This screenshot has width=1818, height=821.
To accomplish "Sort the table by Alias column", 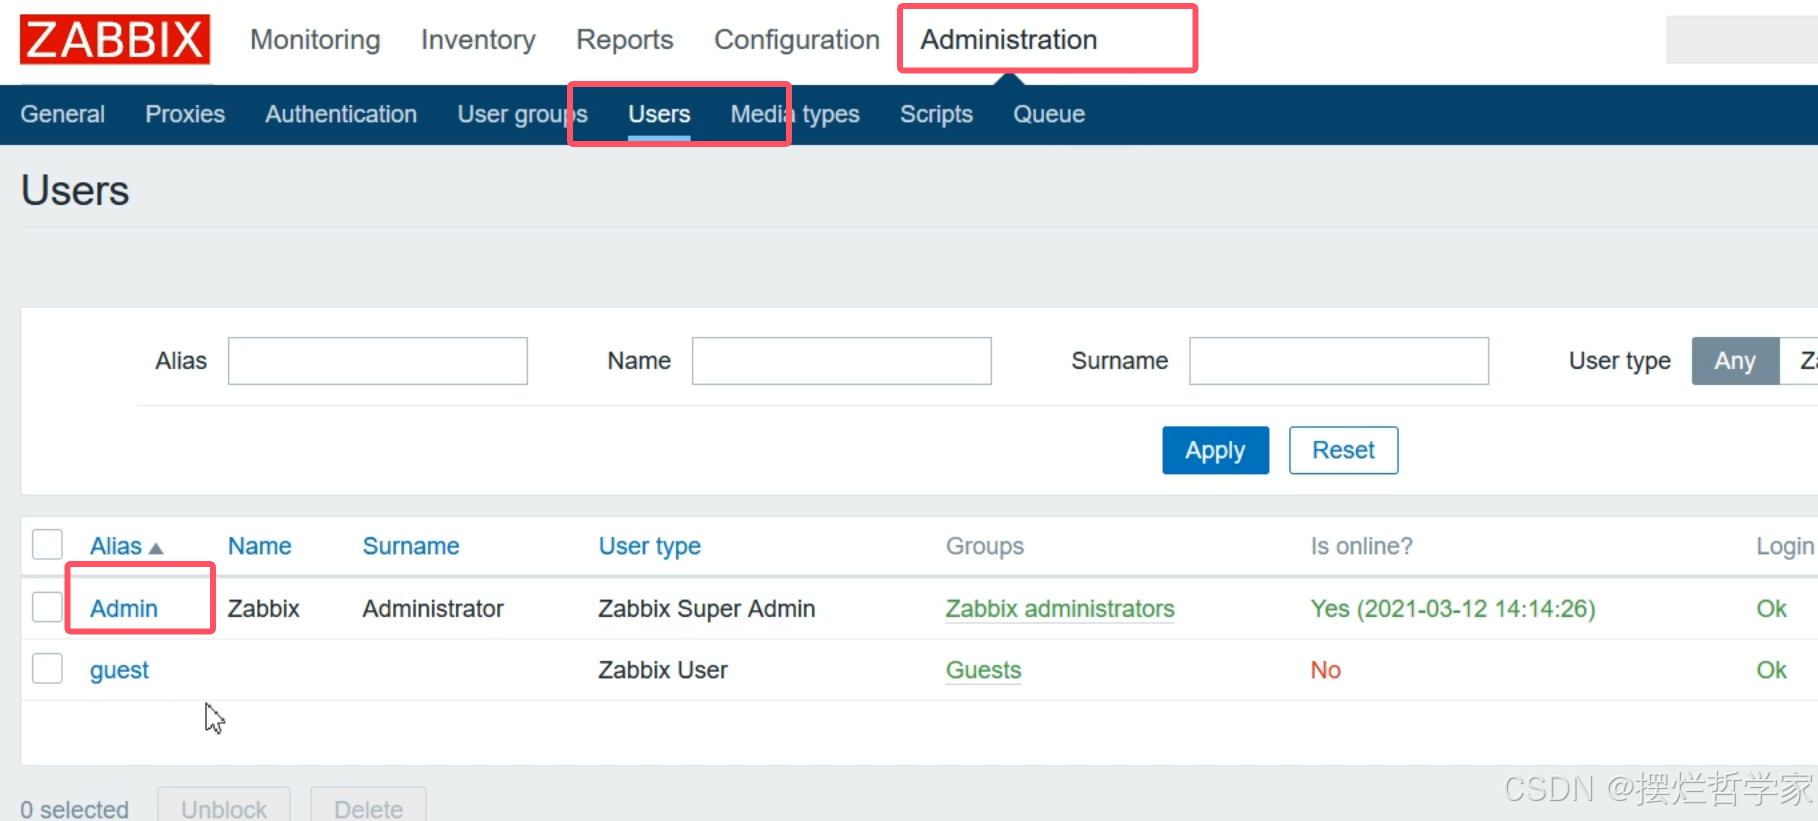I will coord(126,546).
